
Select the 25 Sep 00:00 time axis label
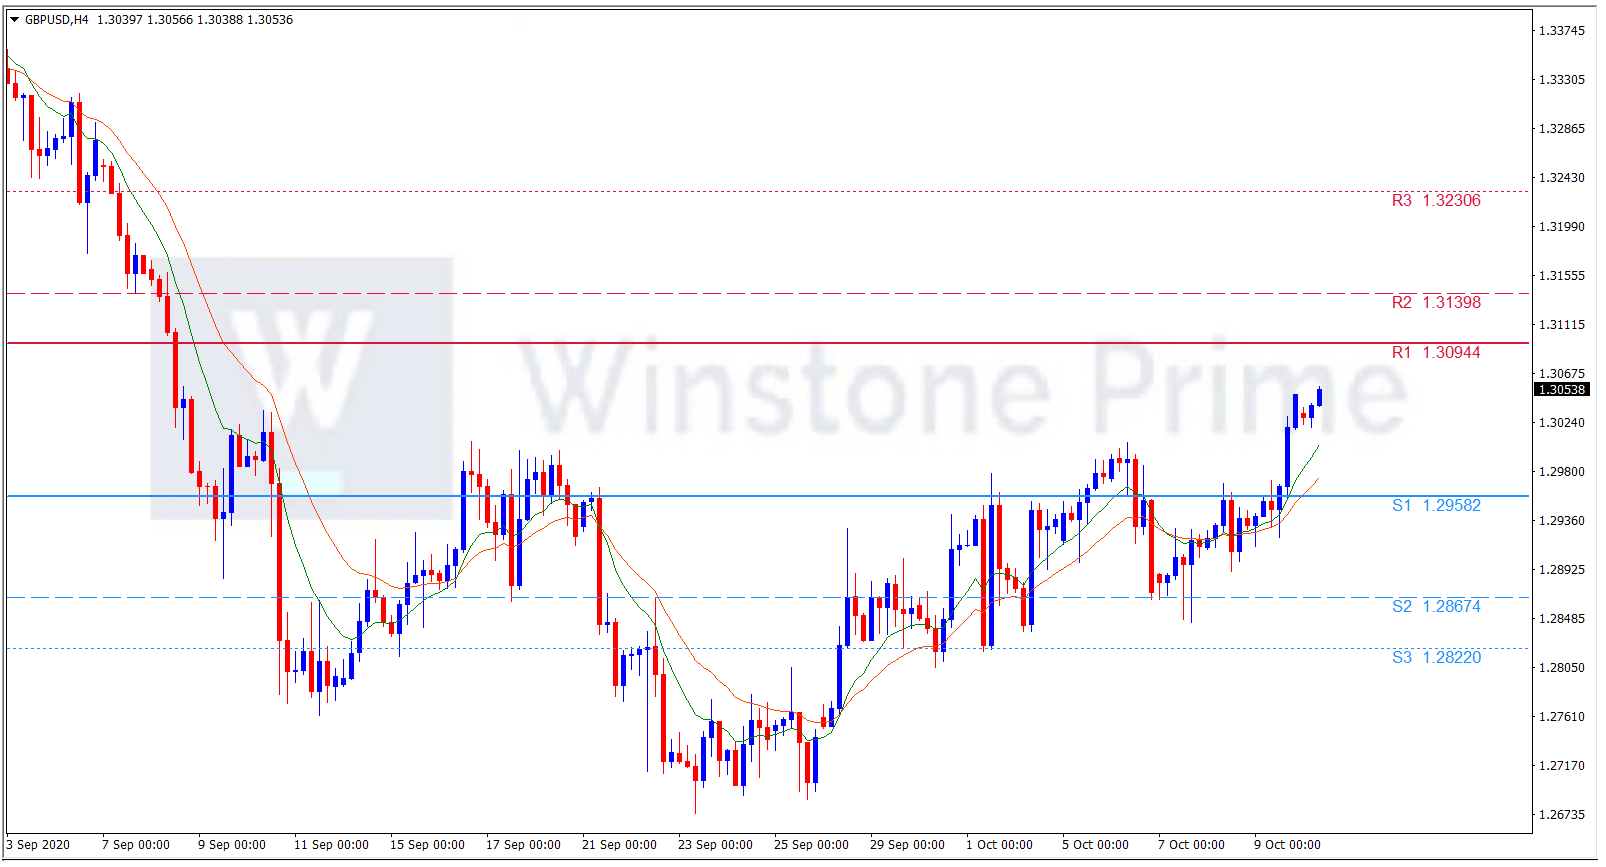[811, 845]
